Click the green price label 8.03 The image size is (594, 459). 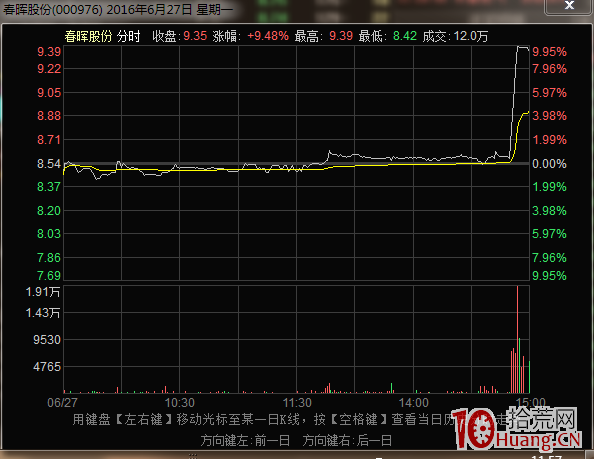coord(49,234)
